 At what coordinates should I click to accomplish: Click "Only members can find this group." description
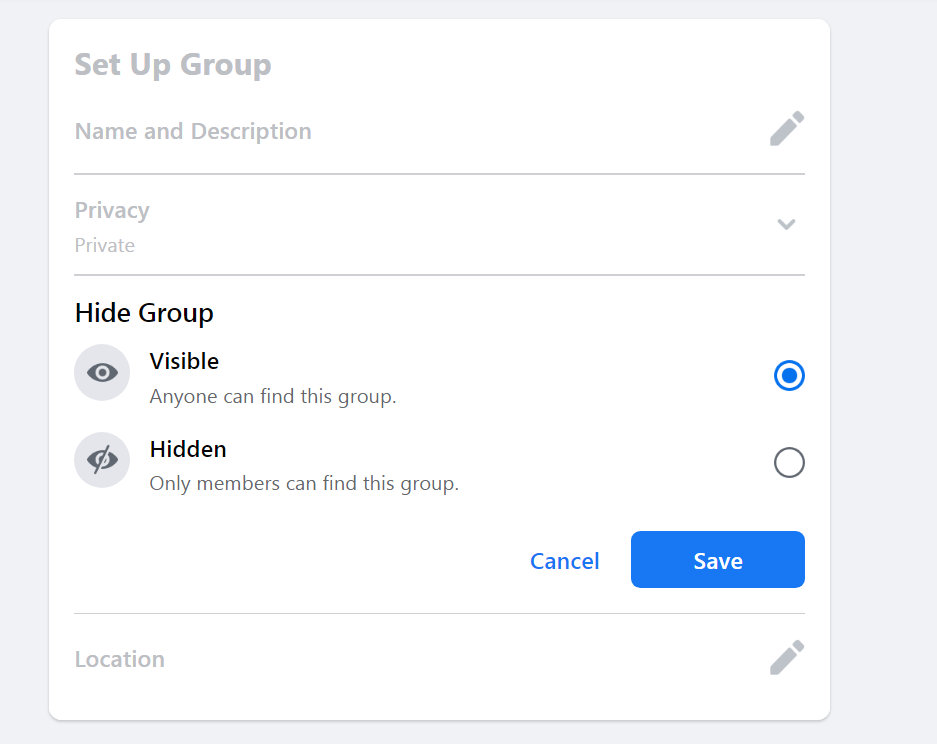click(x=304, y=484)
